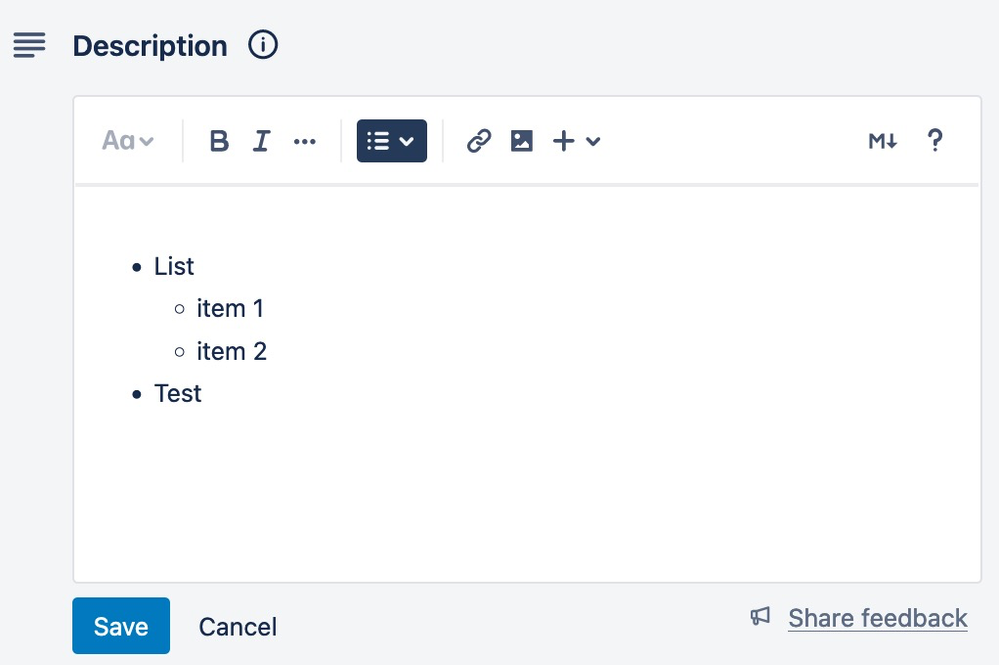Insert a link
Image resolution: width=999 pixels, height=665 pixels.
(479, 141)
